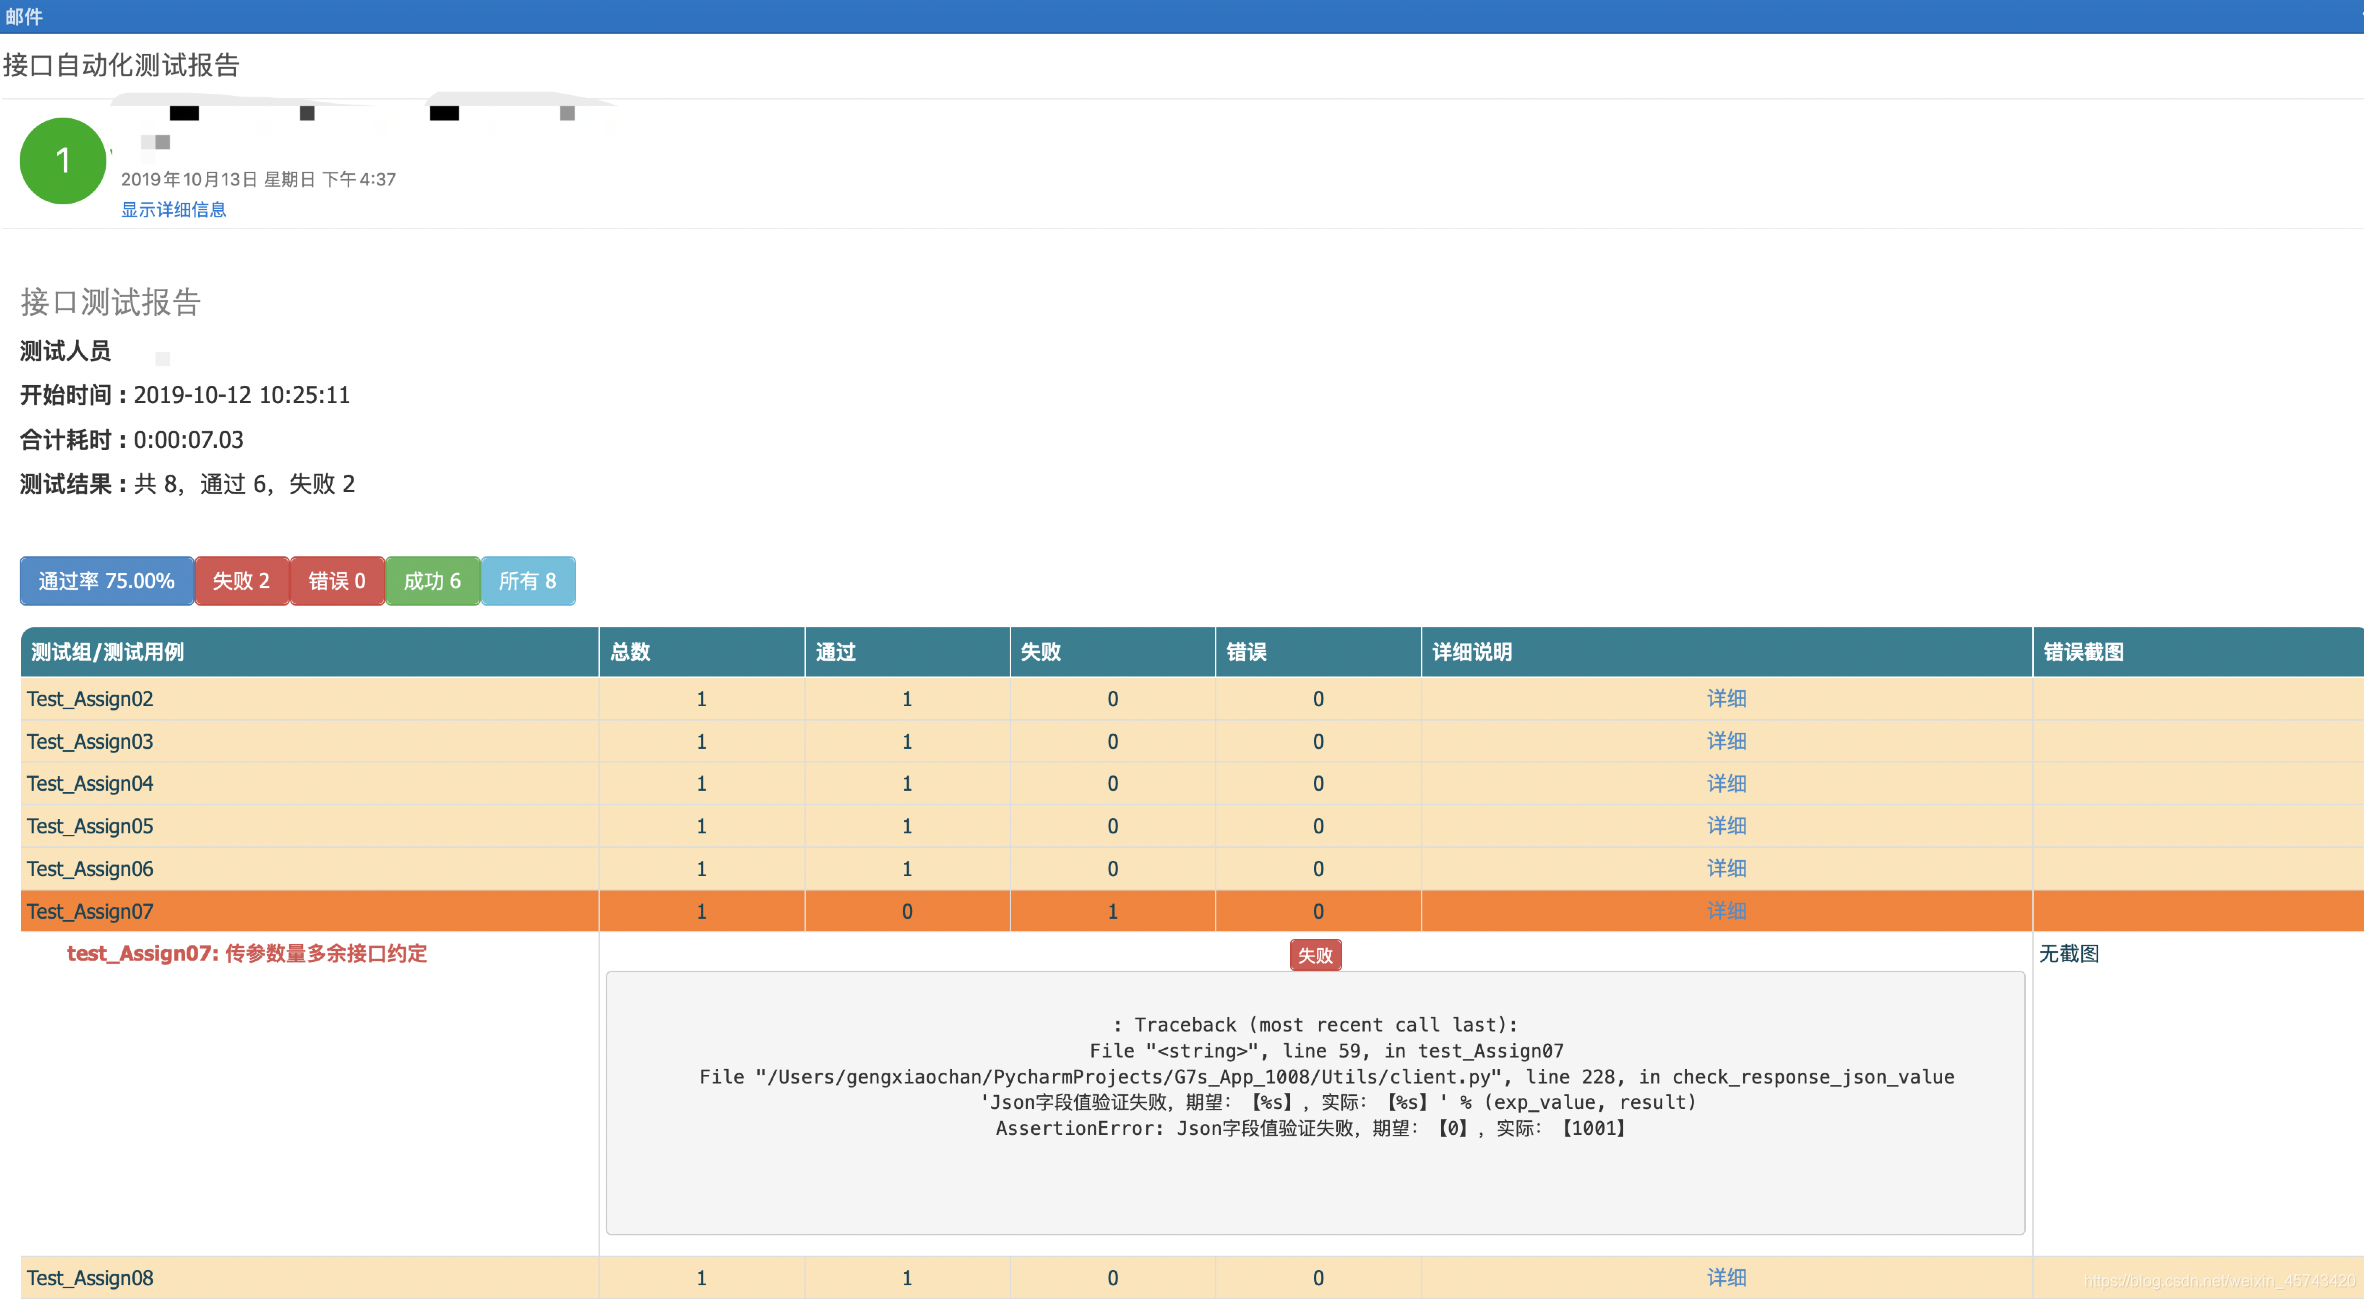Image resolution: width=2366 pixels, height=1300 pixels.
Task: Show detailed info via 显示详细信息 link
Action: tap(174, 209)
